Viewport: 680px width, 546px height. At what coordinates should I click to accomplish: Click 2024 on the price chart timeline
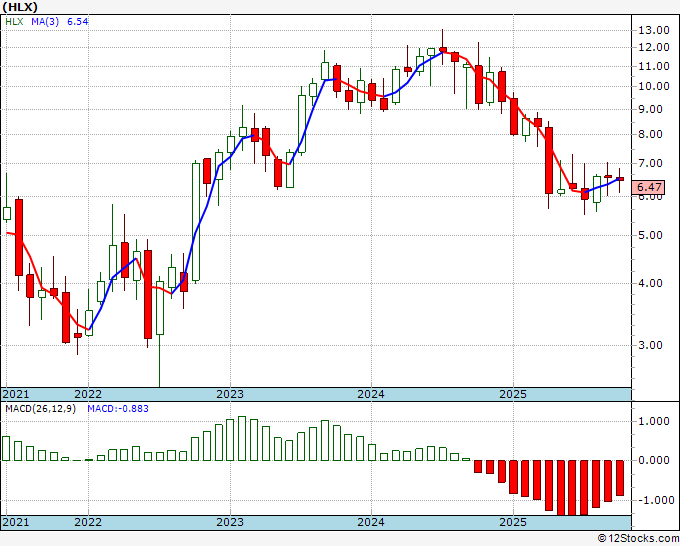coord(371,394)
